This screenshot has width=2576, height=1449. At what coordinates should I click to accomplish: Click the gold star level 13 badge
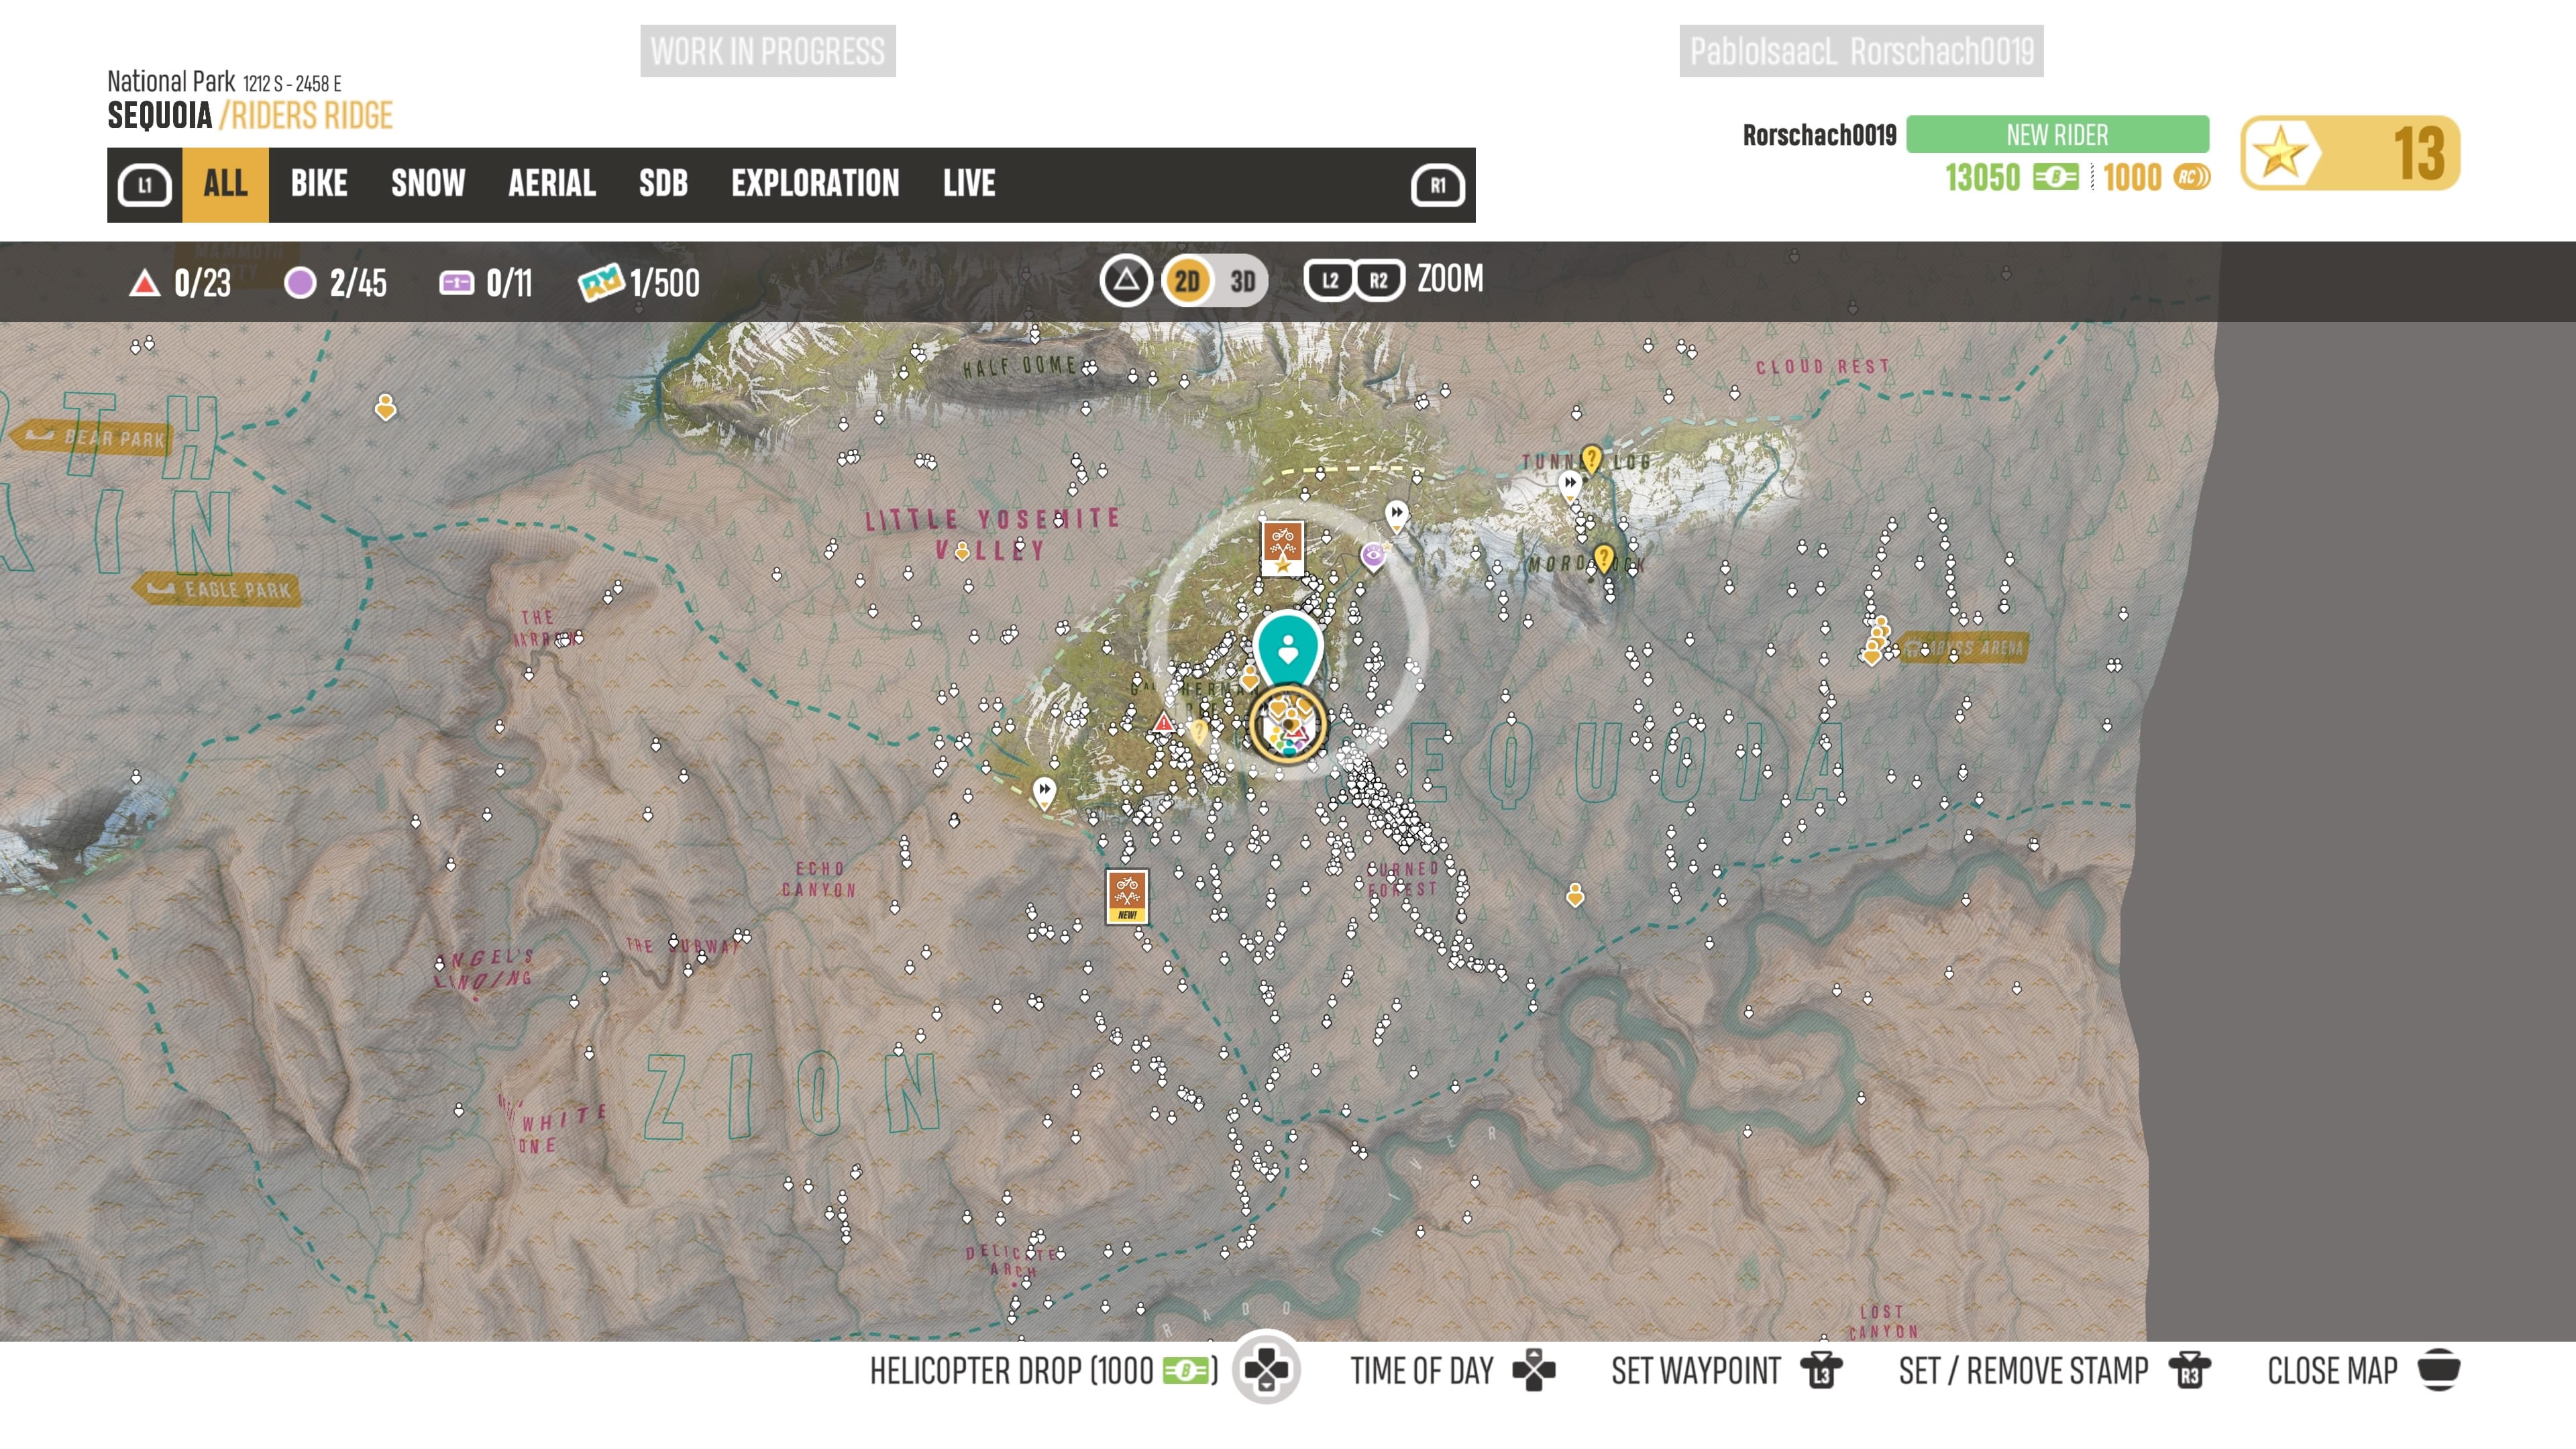click(2349, 153)
